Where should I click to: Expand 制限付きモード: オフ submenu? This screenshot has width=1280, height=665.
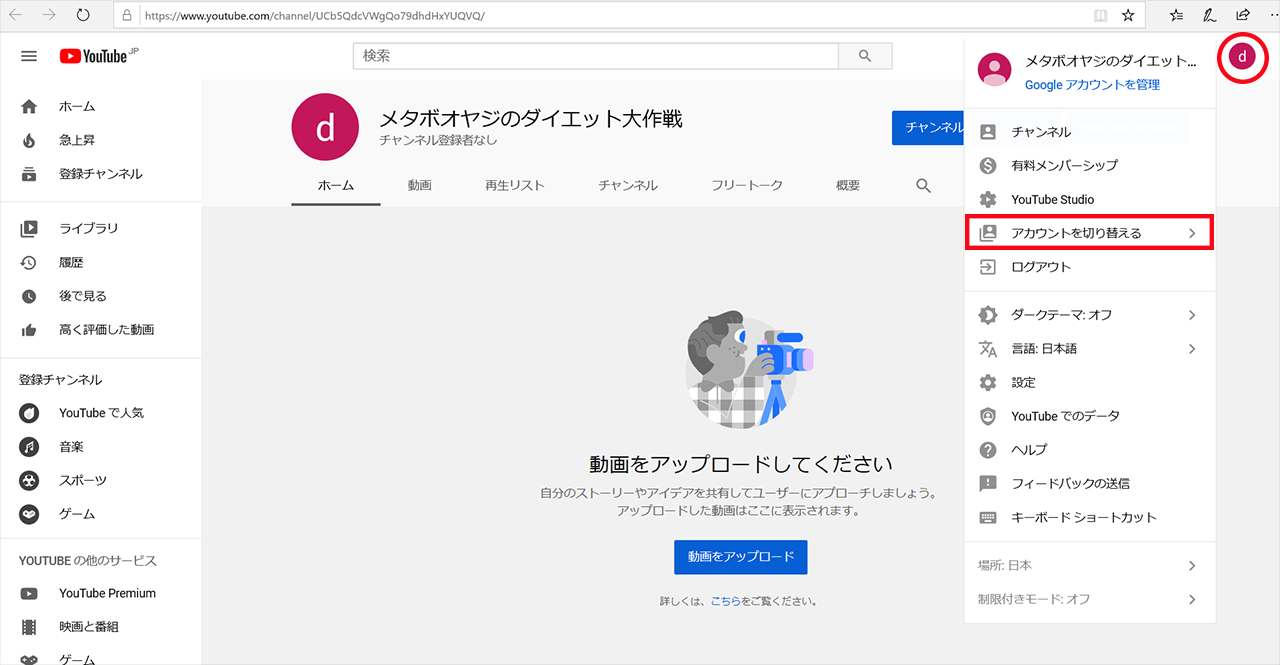point(1090,599)
